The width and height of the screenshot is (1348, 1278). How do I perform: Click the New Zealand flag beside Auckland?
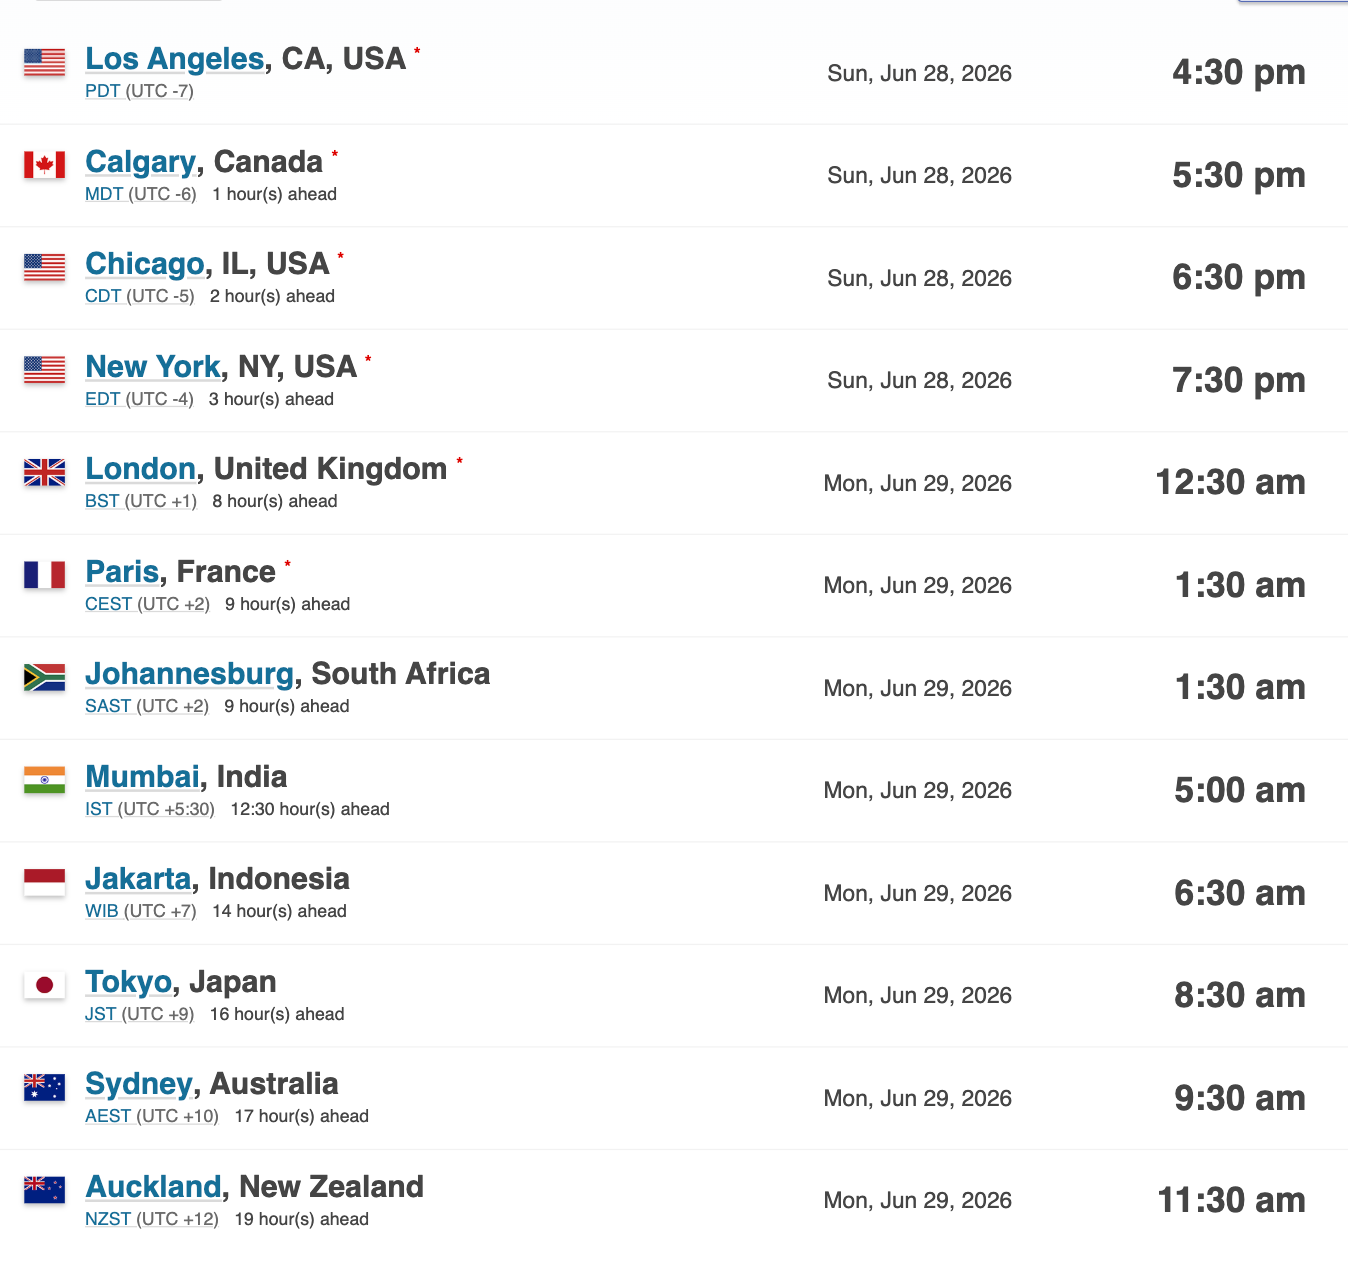pyautogui.click(x=44, y=1190)
